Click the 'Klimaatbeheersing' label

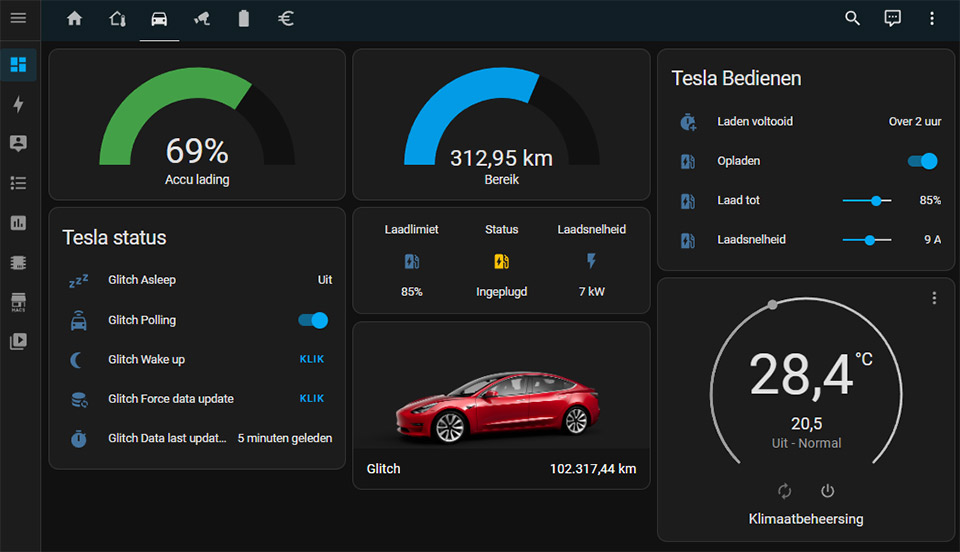(x=806, y=519)
